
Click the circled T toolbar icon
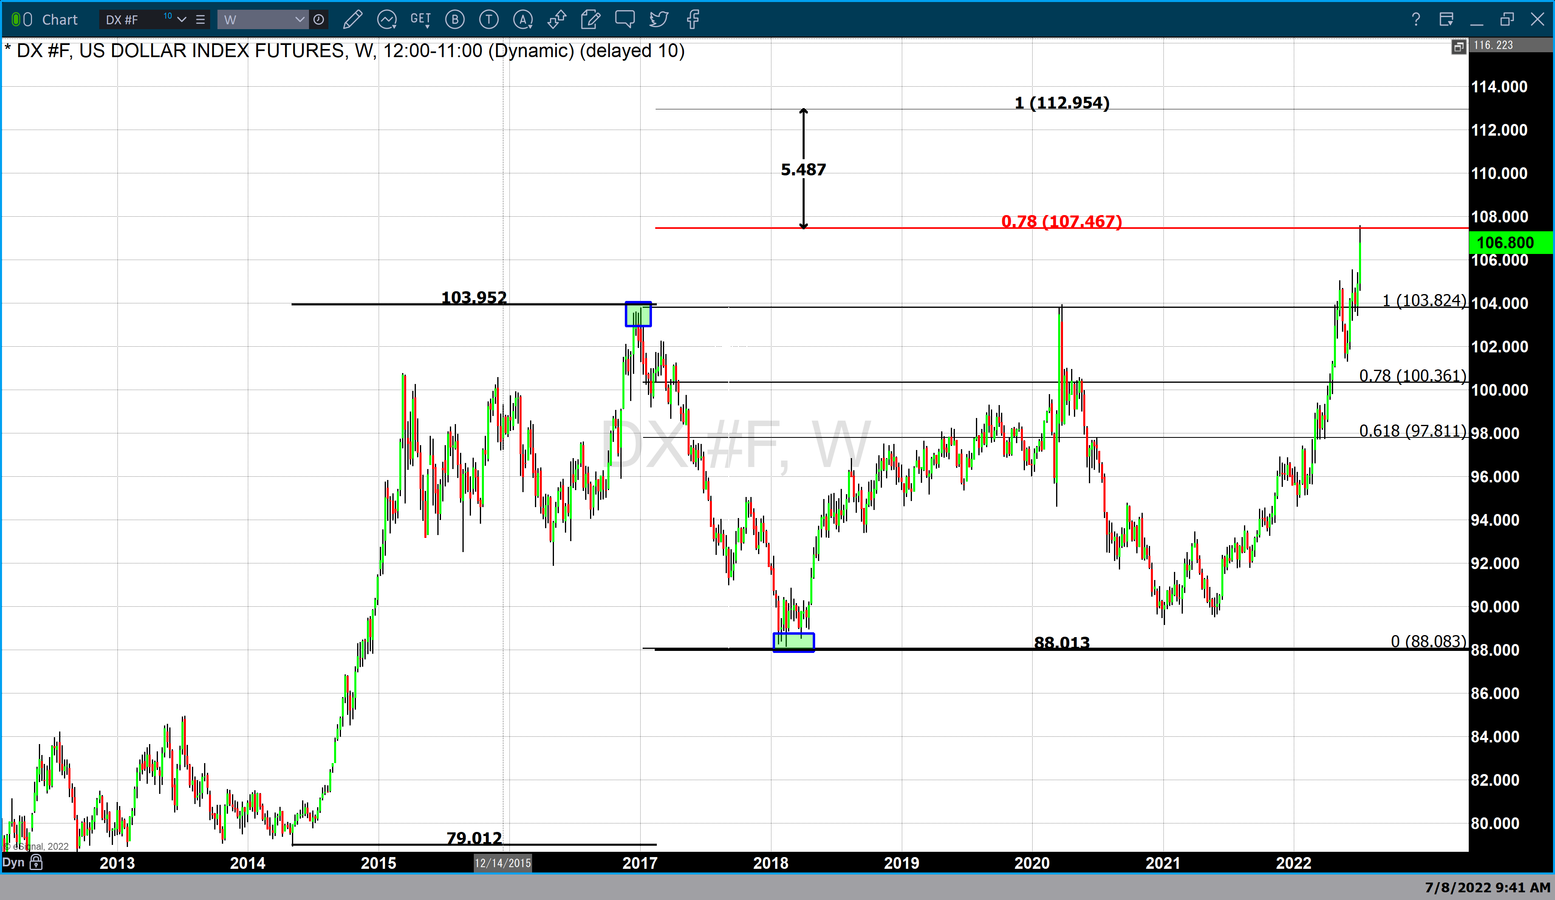[489, 19]
